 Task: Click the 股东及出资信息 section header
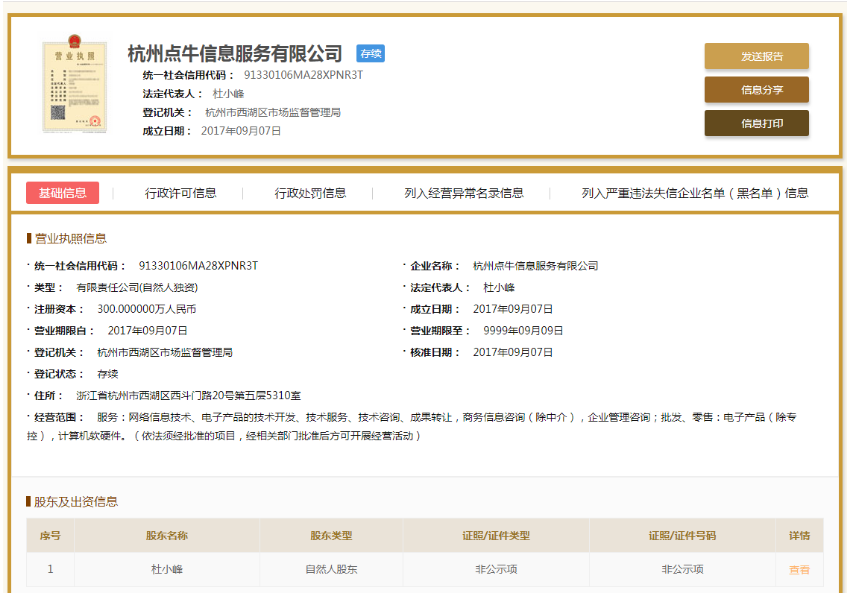coord(76,502)
